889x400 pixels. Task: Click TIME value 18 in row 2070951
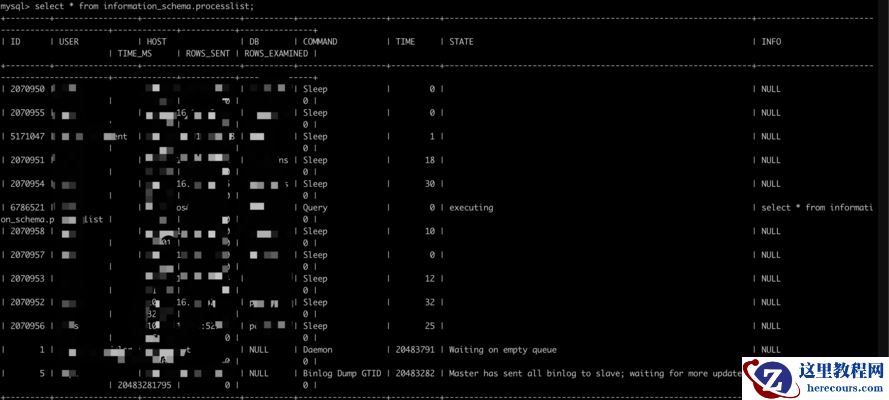click(x=430, y=160)
